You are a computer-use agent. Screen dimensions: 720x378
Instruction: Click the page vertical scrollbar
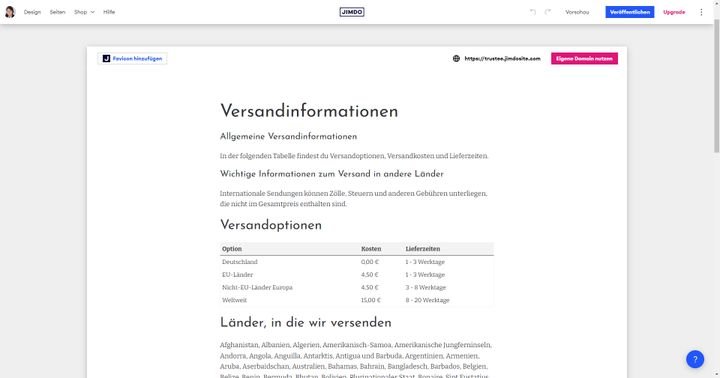click(716, 87)
